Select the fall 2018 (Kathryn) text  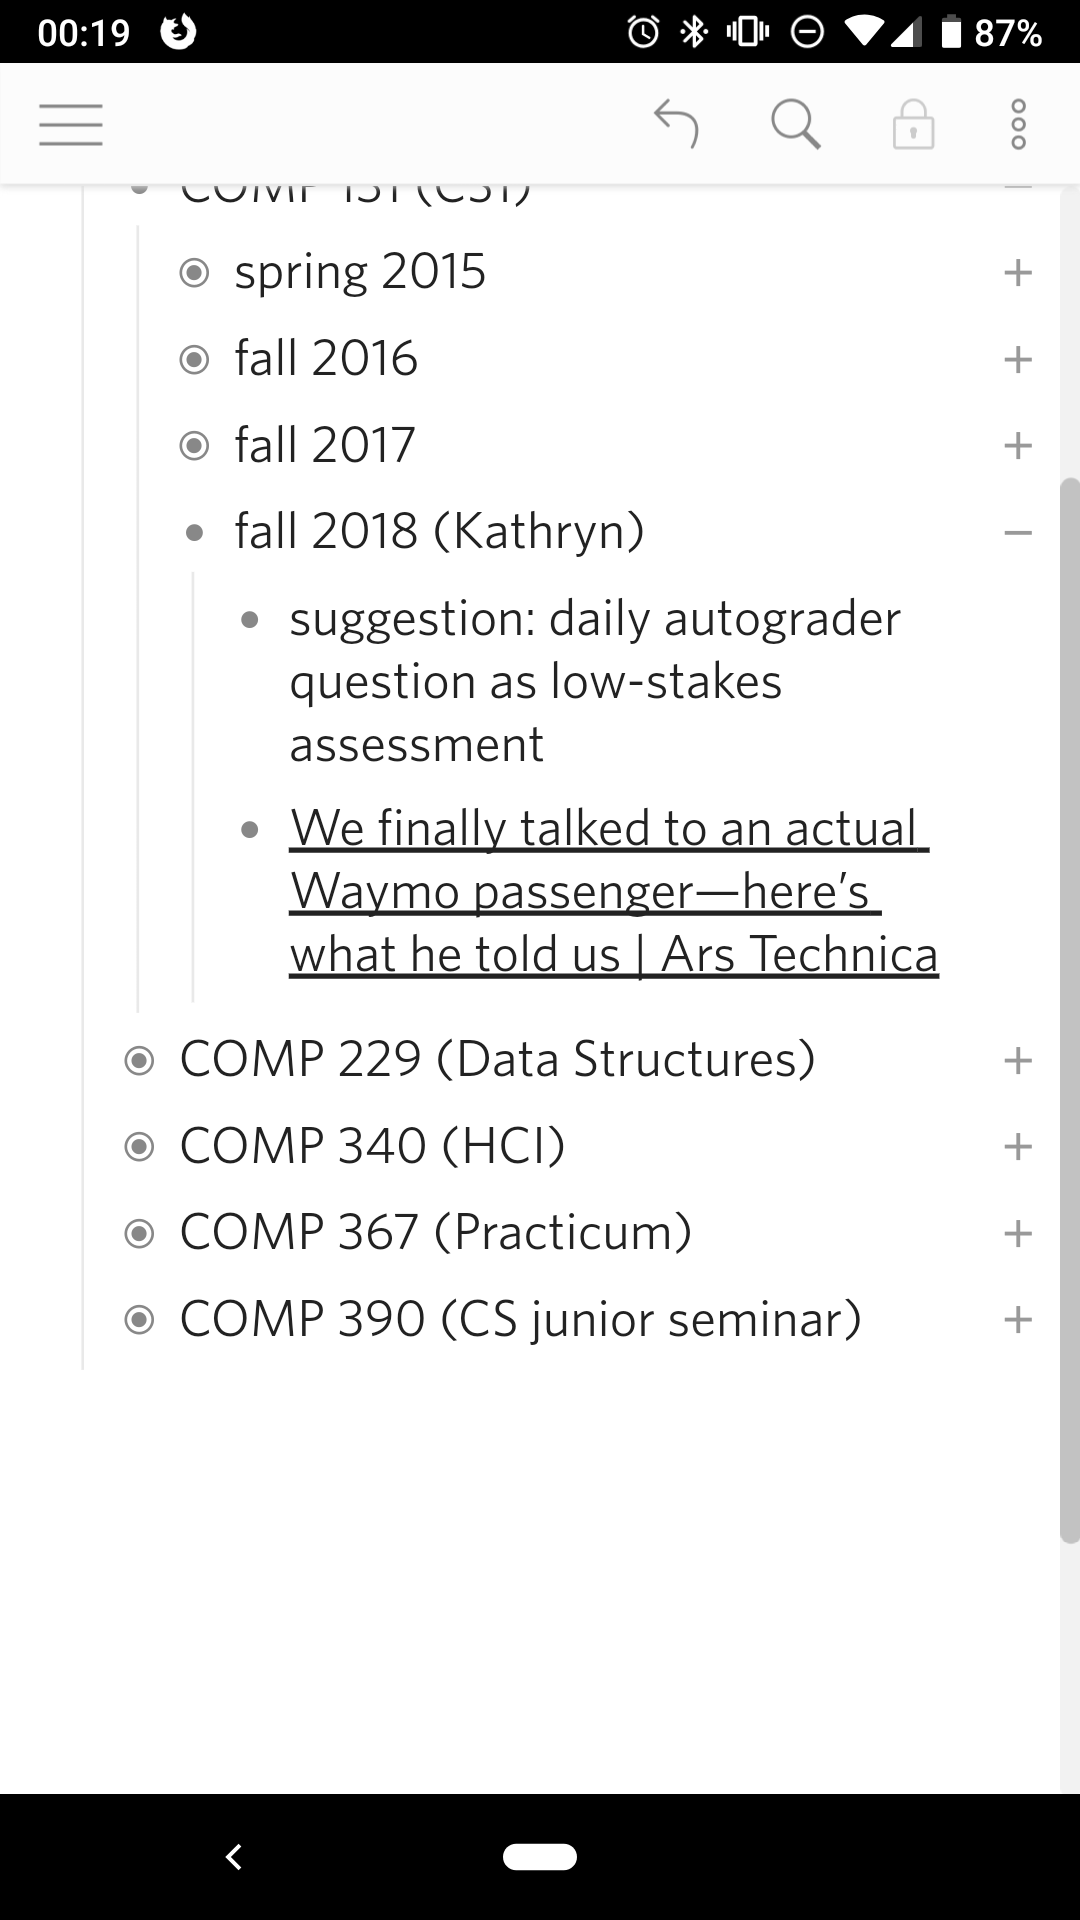pos(439,531)
